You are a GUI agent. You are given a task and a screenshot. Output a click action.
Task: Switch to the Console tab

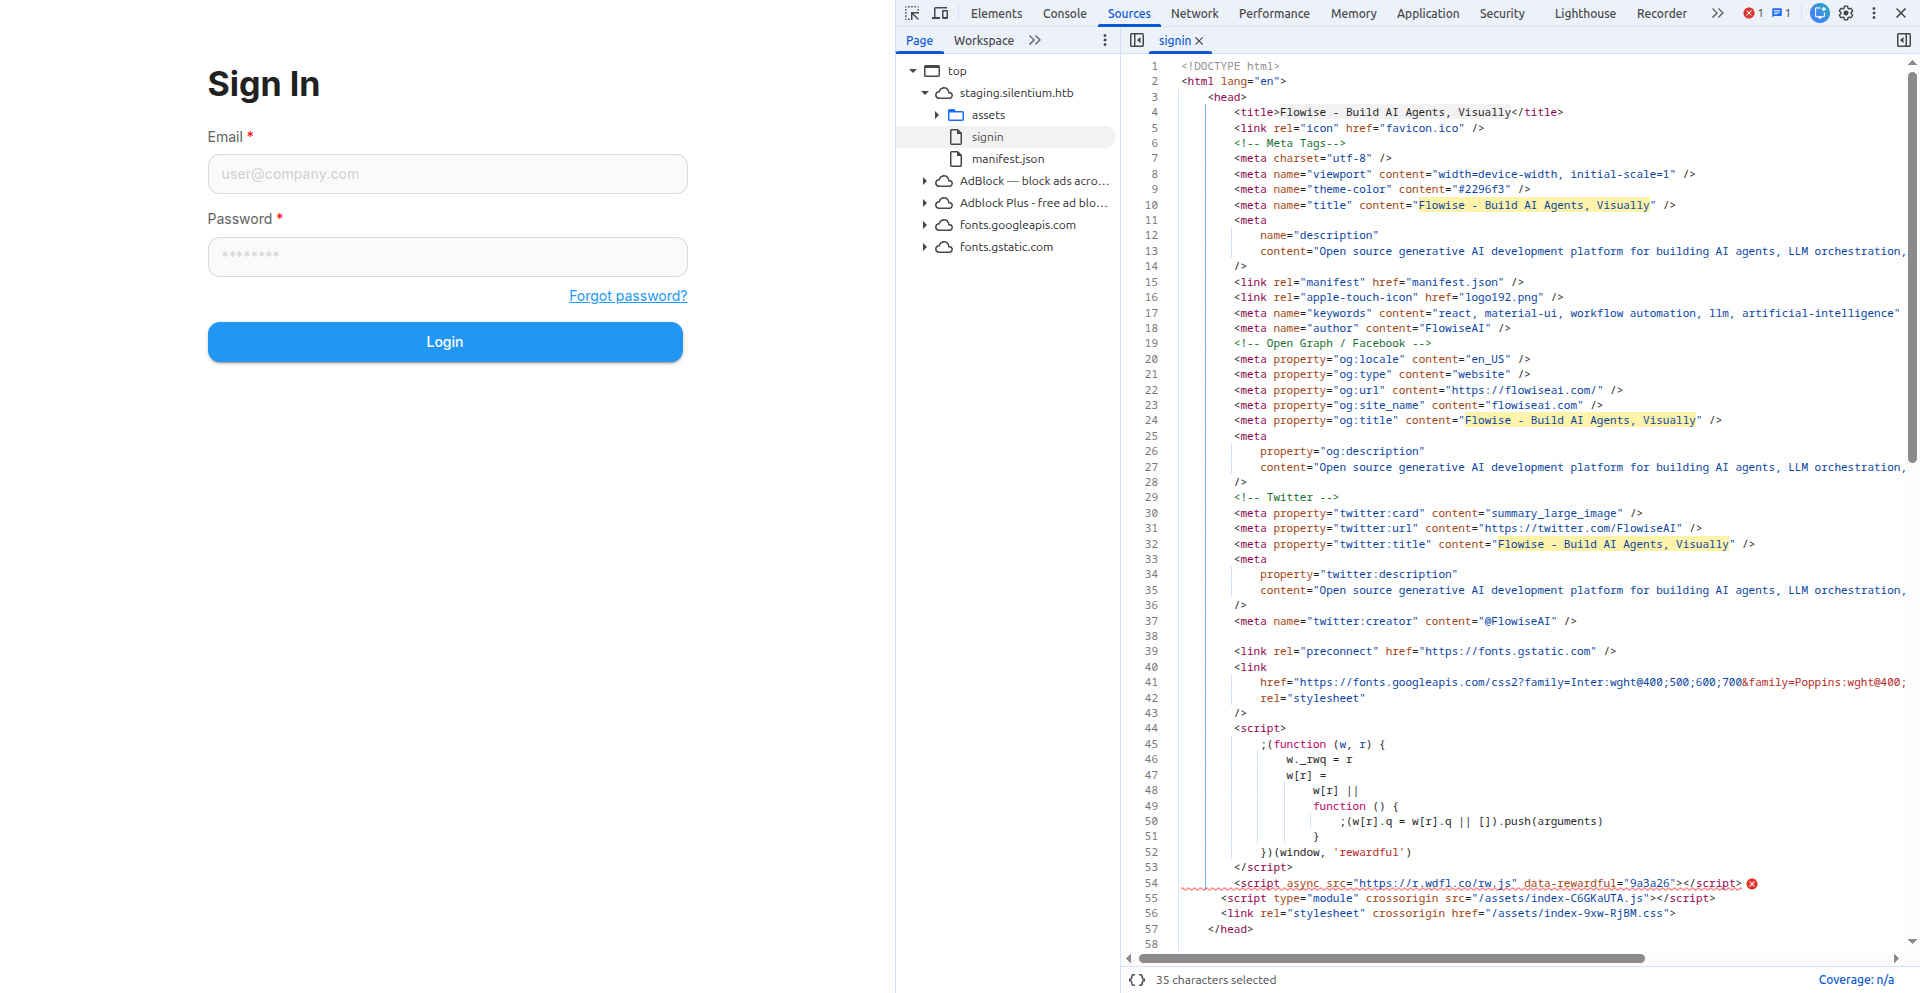click(x=1064, y=13)
